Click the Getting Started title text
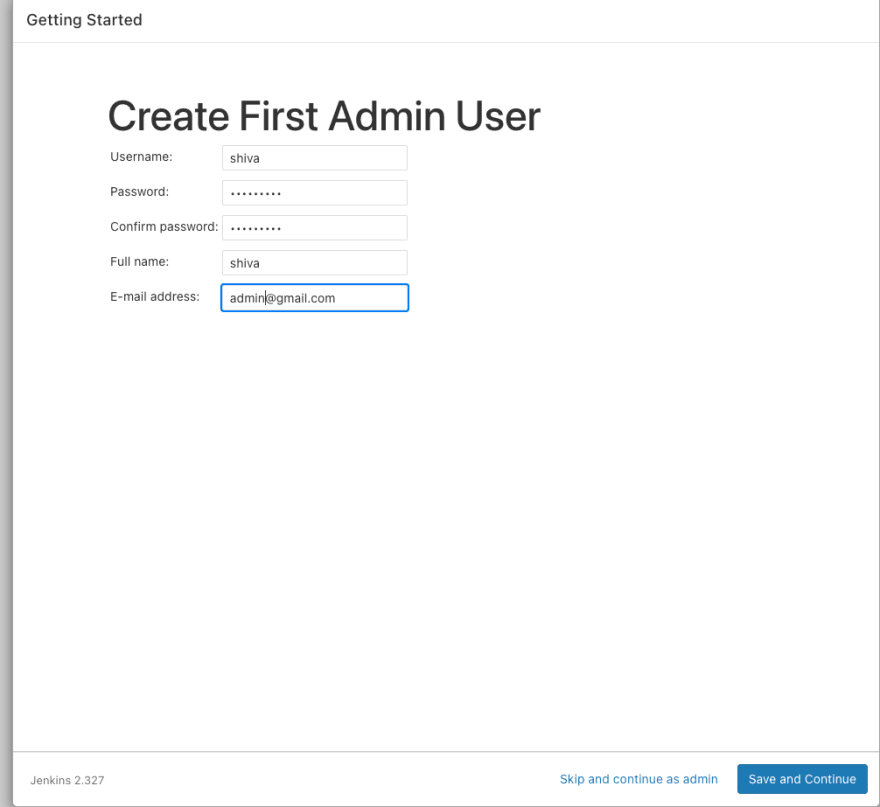The width and height of the screenshot is (880, 807). [84, 20]
